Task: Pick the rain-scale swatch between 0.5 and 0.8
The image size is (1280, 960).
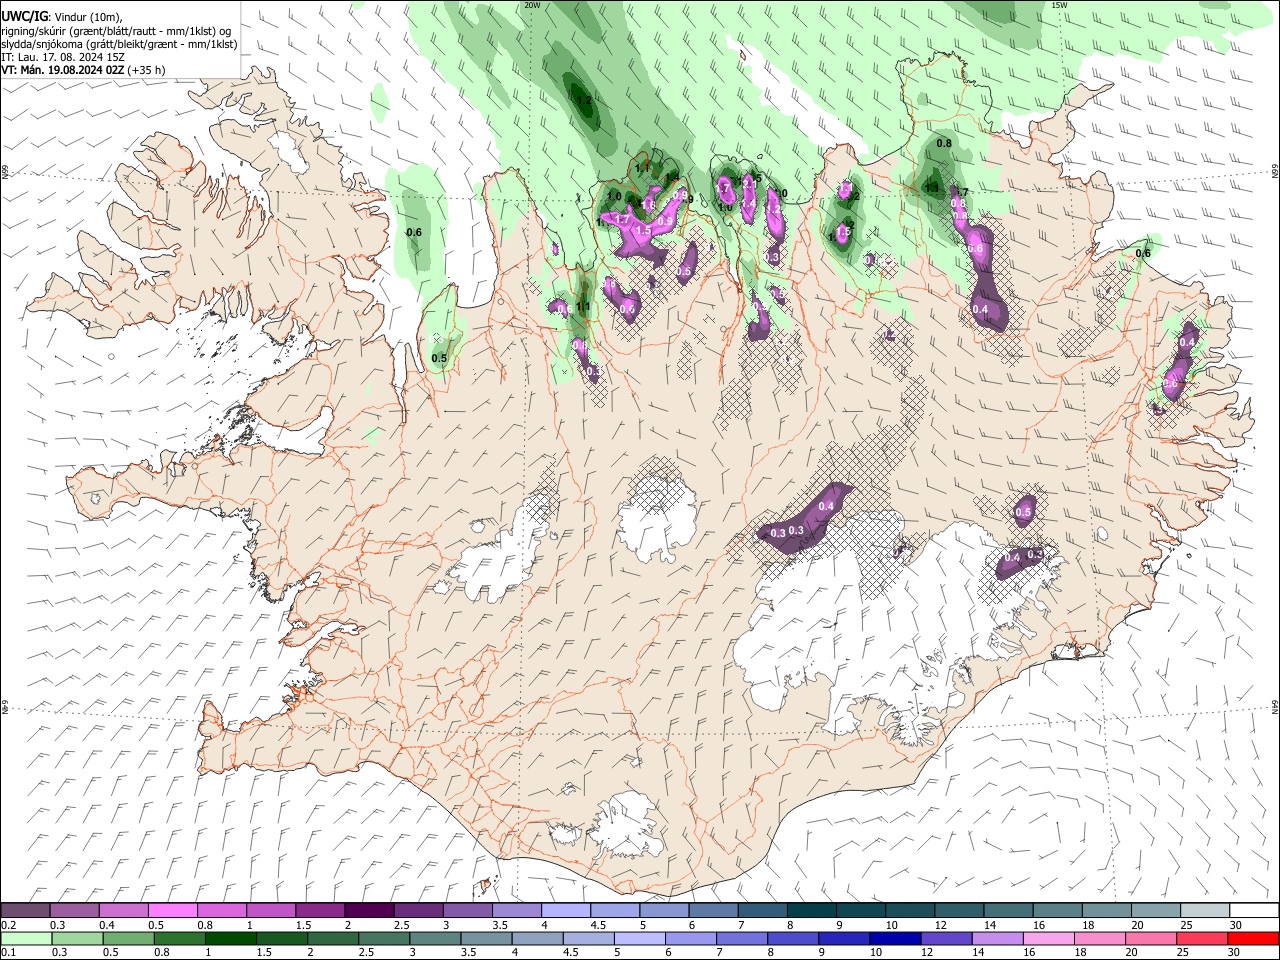Action: point(128,938)
